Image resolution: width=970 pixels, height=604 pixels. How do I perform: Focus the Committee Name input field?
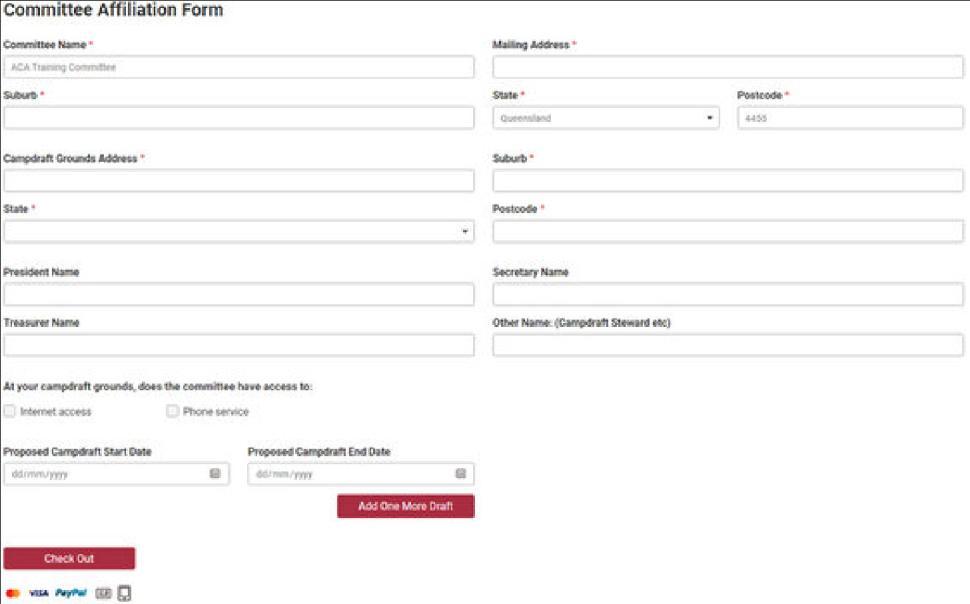pyautogui.click(x=239, y=67)
